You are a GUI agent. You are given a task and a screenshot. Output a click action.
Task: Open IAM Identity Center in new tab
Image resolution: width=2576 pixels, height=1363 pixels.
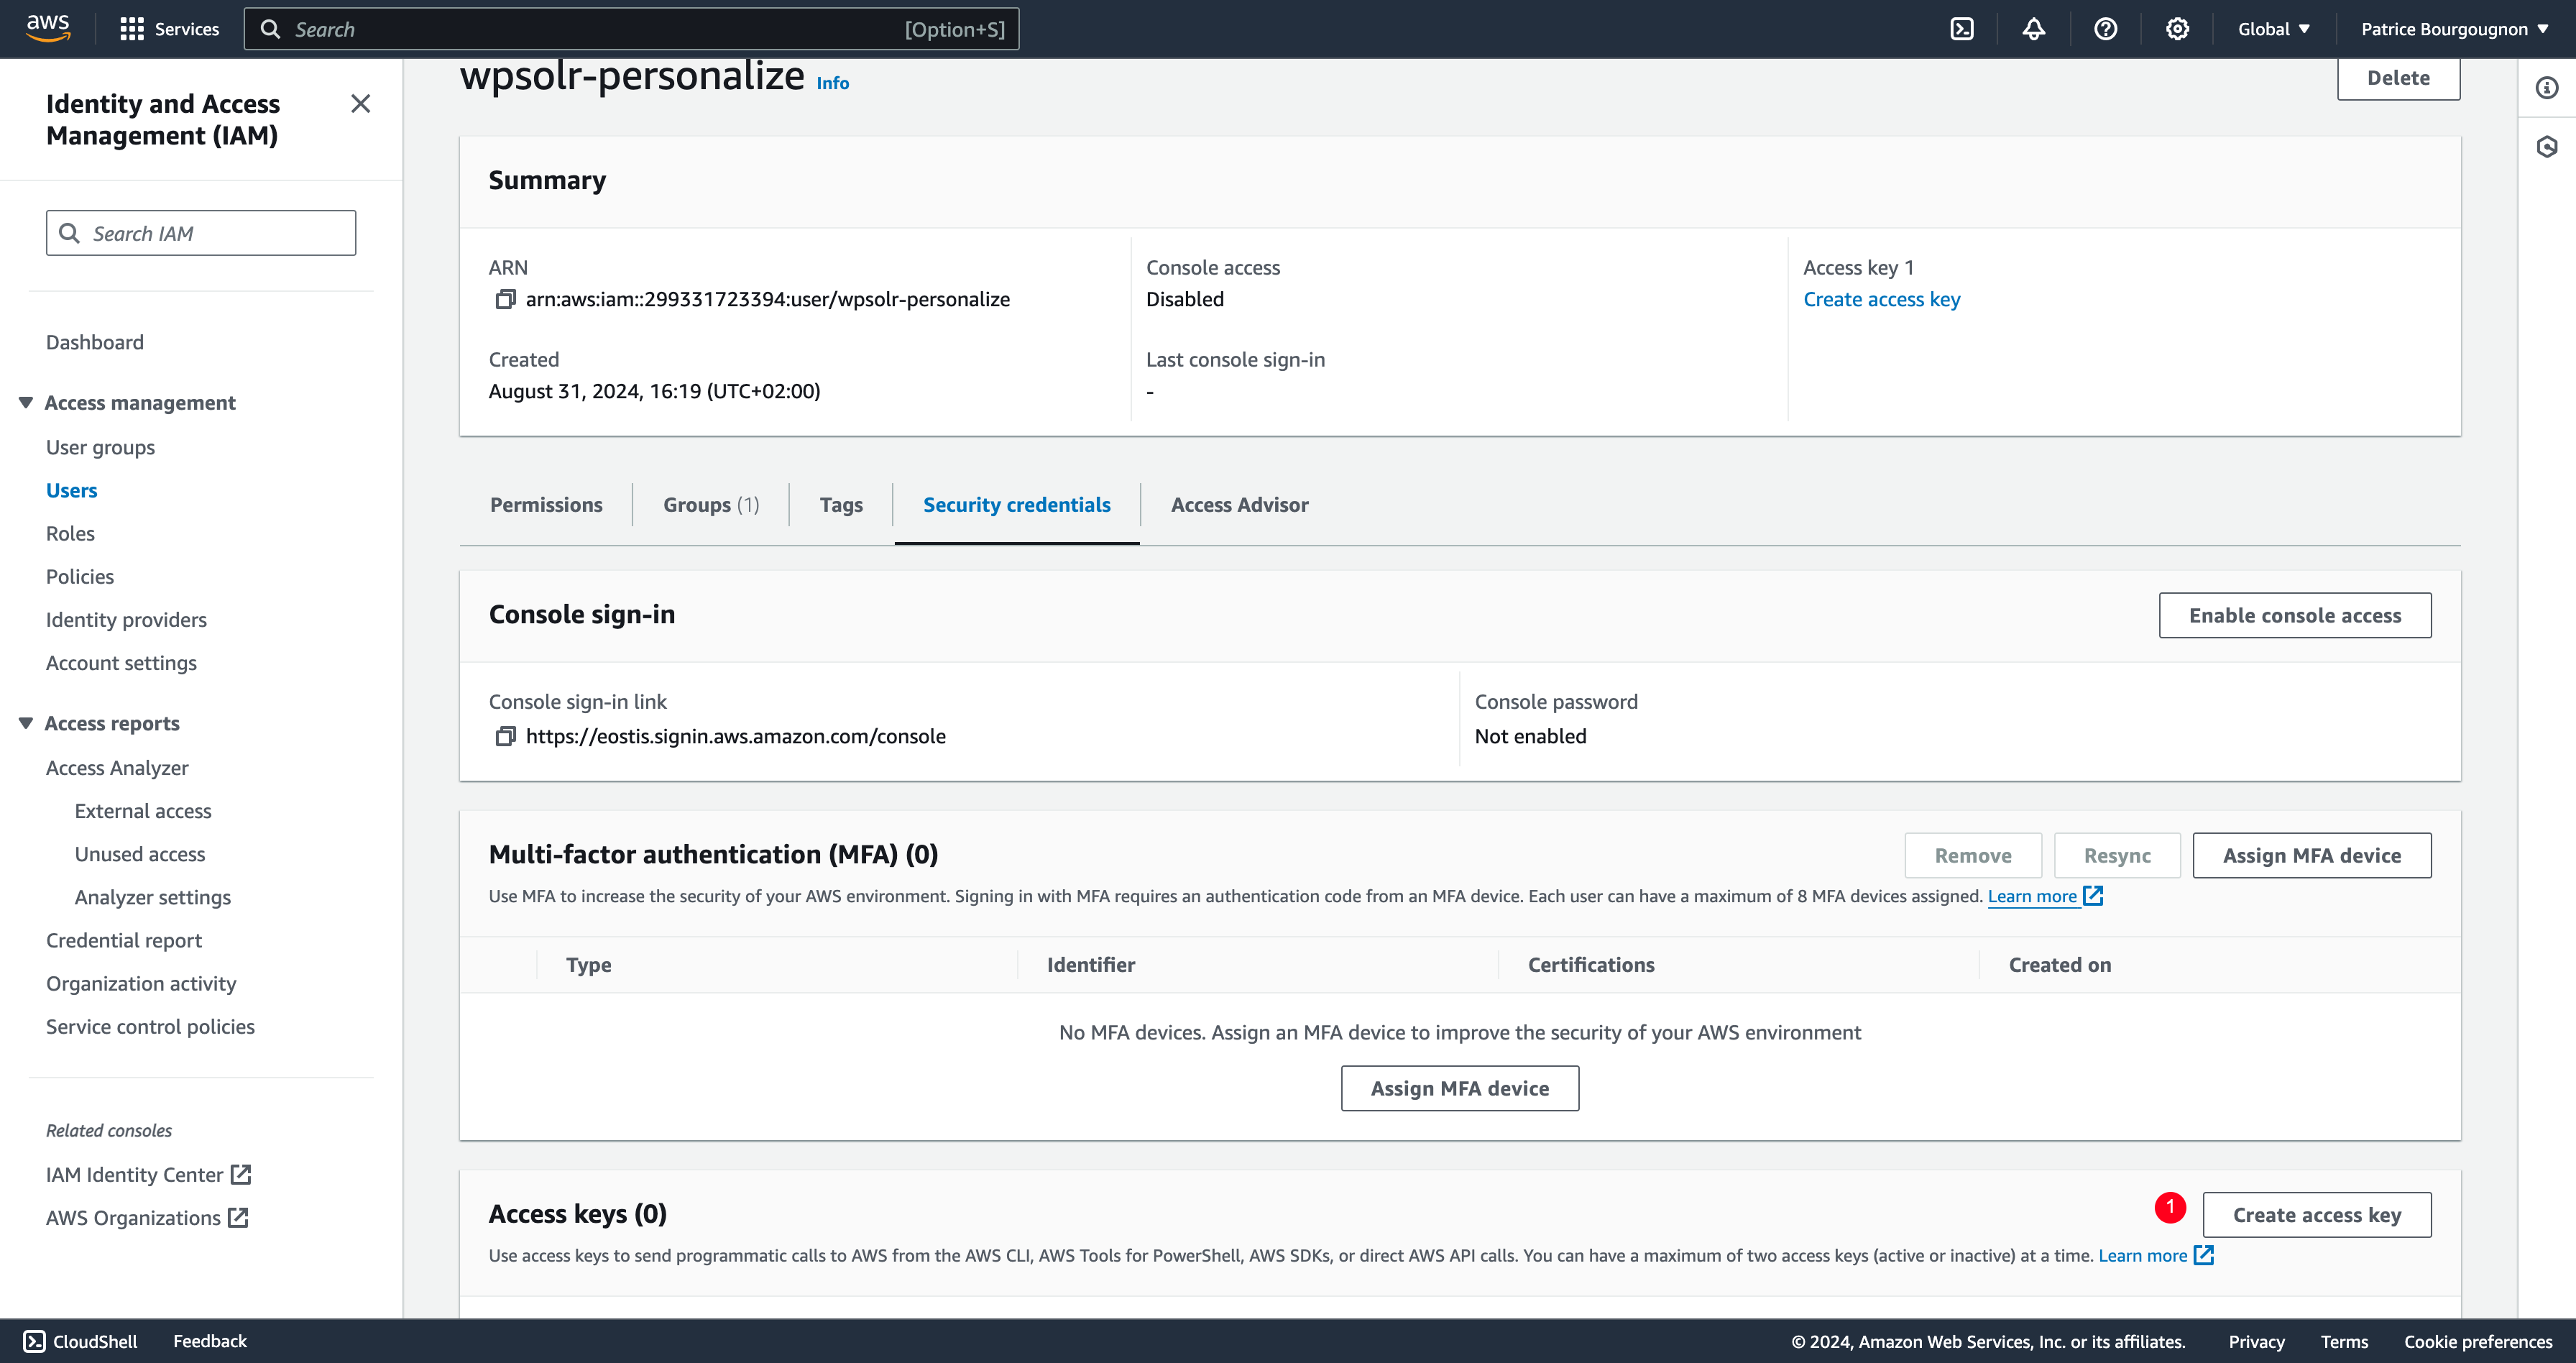(148, 1175)
